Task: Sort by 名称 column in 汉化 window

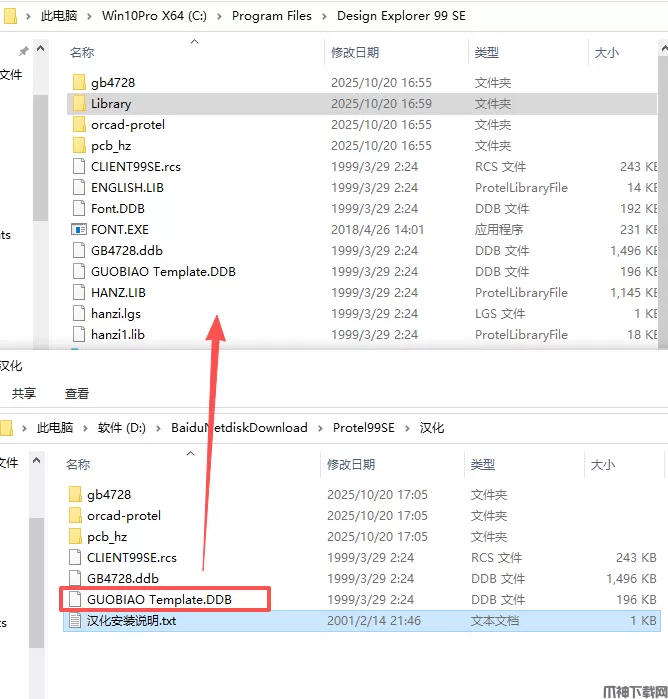Action: pos(78,465)
